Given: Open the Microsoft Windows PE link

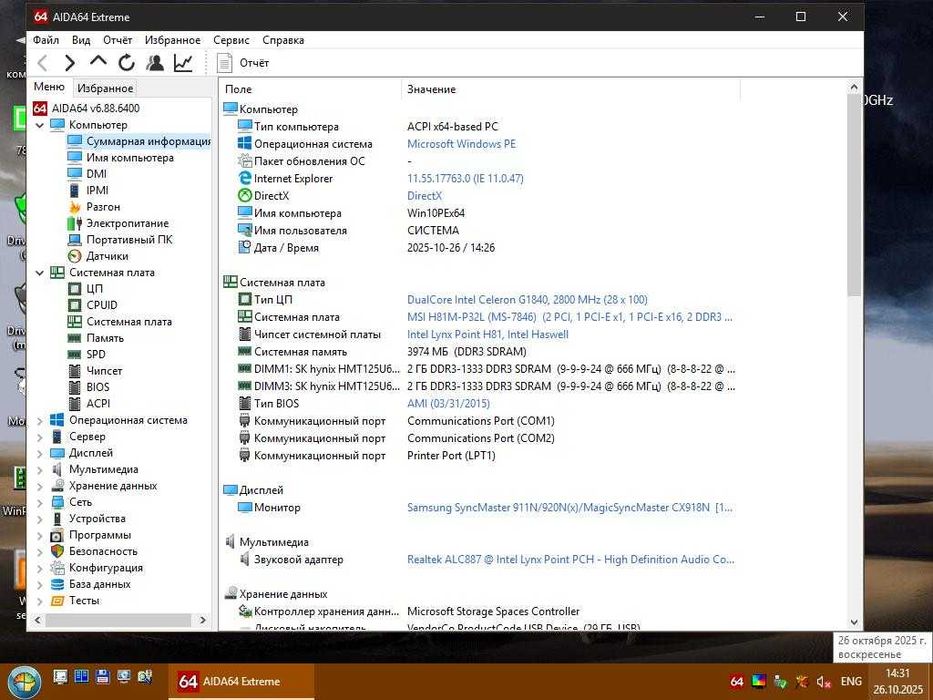Looking at the screenshot, I should pos(461,143).
